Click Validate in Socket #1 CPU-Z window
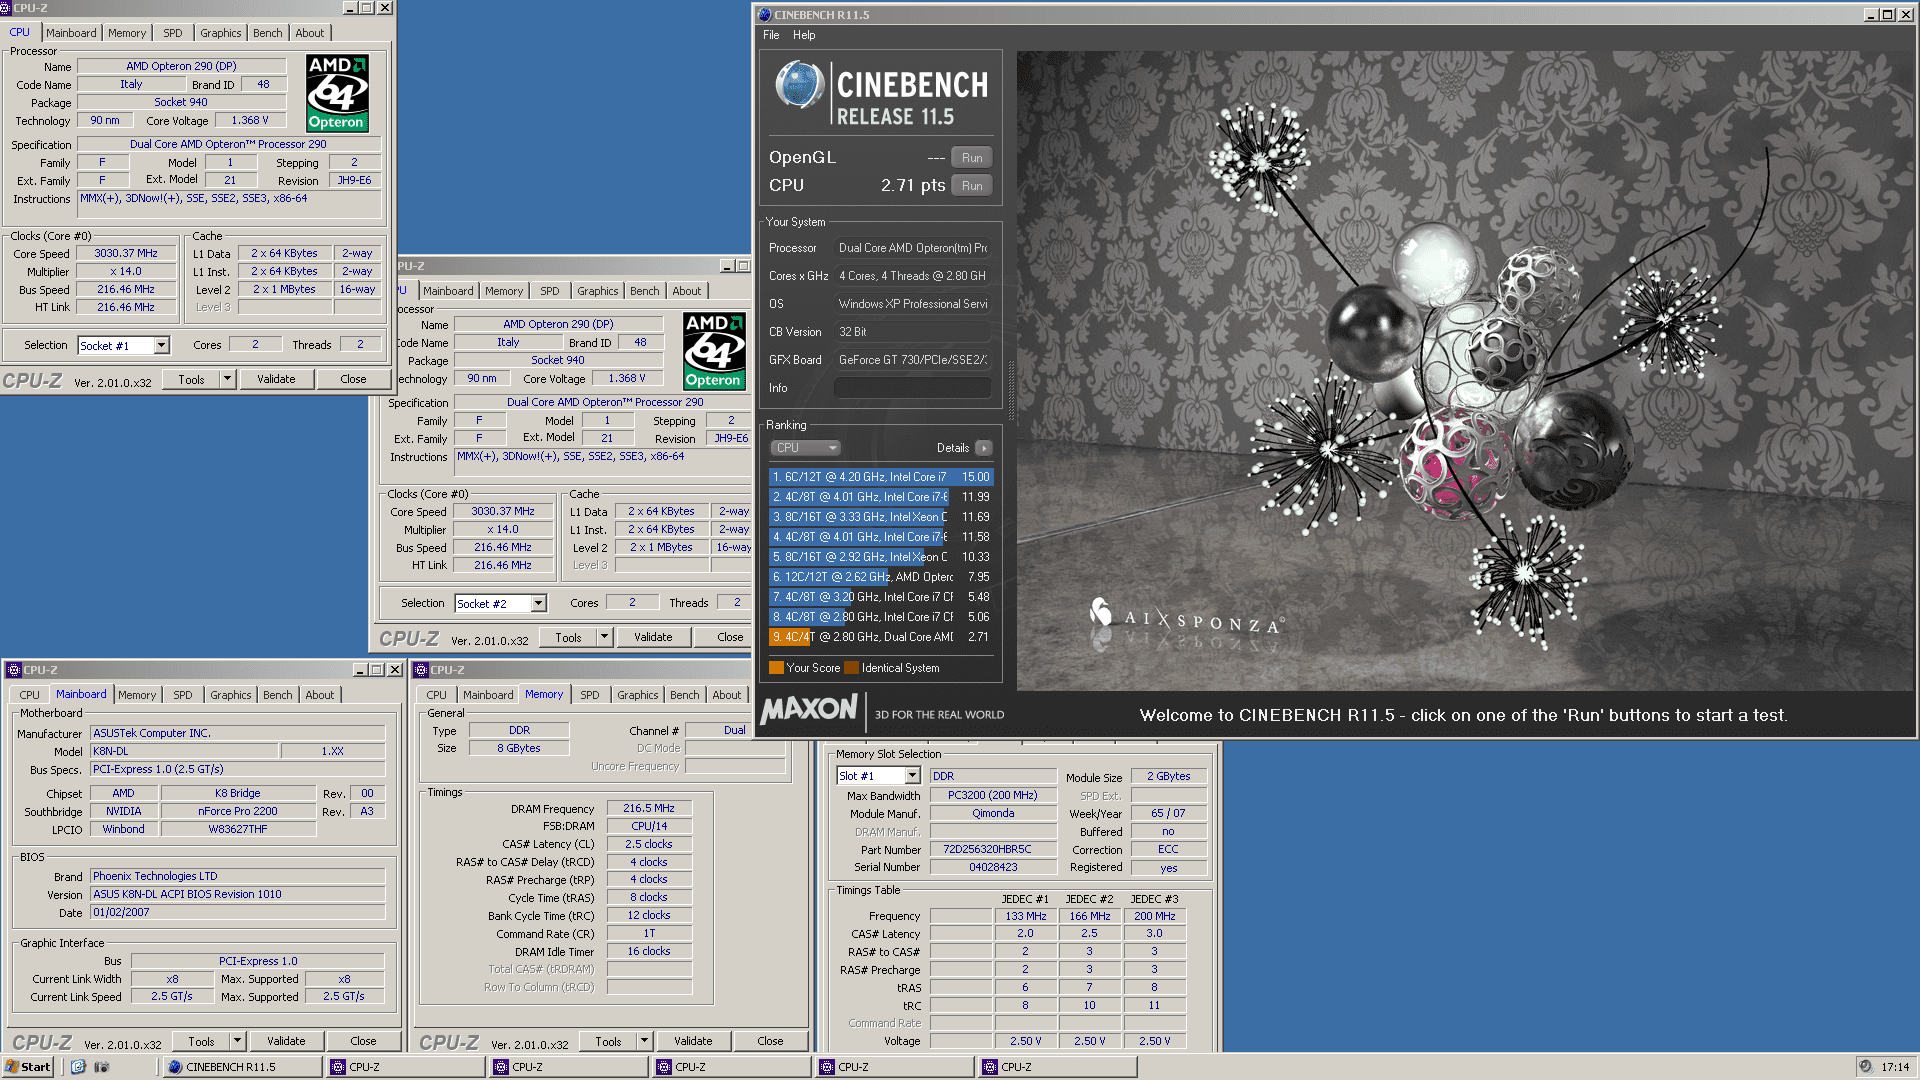Screen dimensions: 1920x1080 click(276, 379)
